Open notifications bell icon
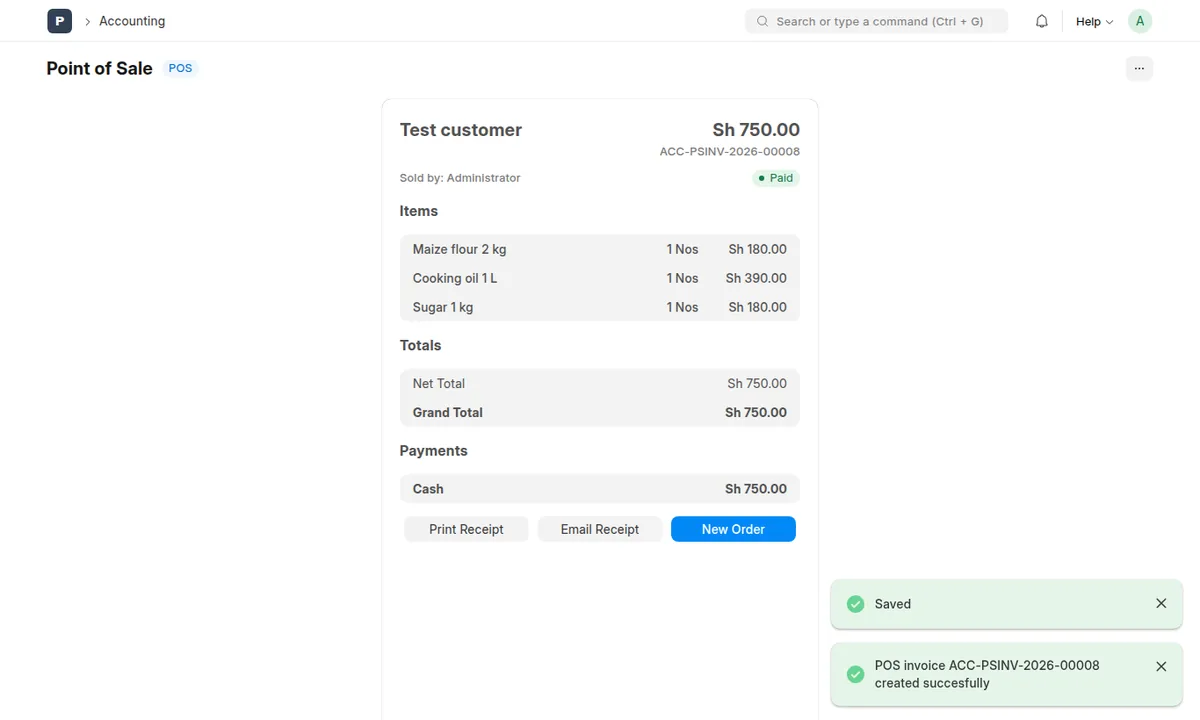The width and height of the screenshot is (1200, 720). 1042,21
